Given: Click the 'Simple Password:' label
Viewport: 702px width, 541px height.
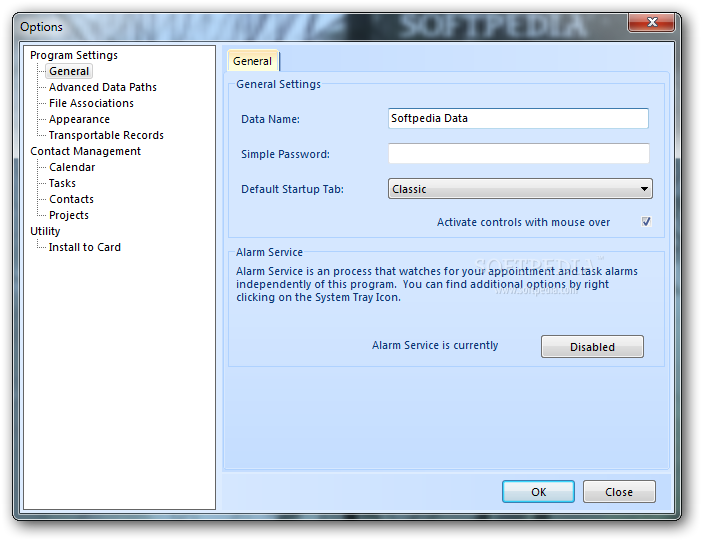Looking at the screenshot, I should coord(285,154).
